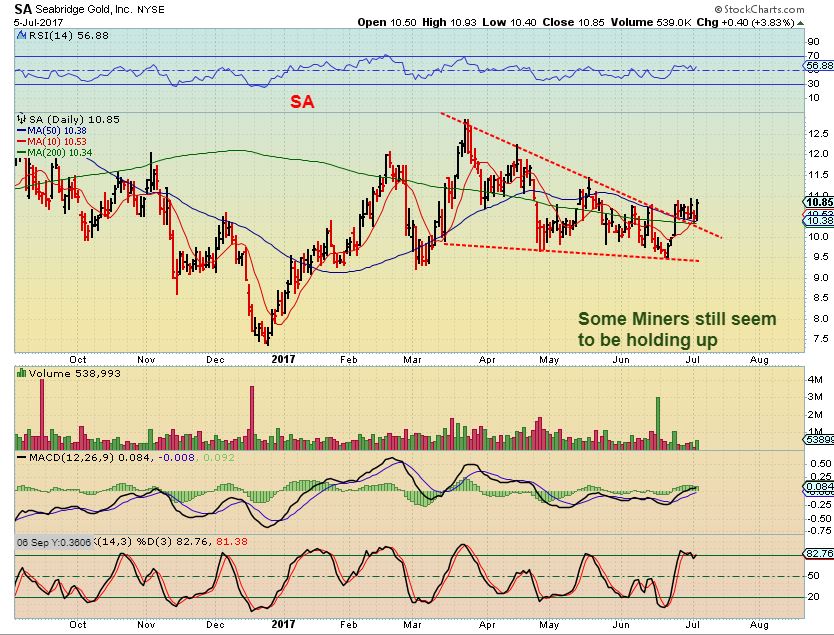Click the 82.76 stochastic value tag on right axis

[819, 554]
